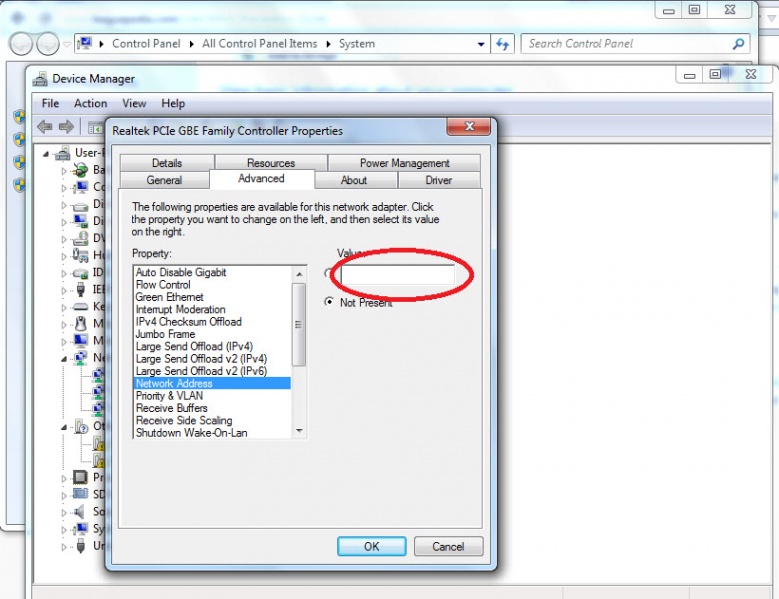Select the Other devices category icon

pos(80,426)
